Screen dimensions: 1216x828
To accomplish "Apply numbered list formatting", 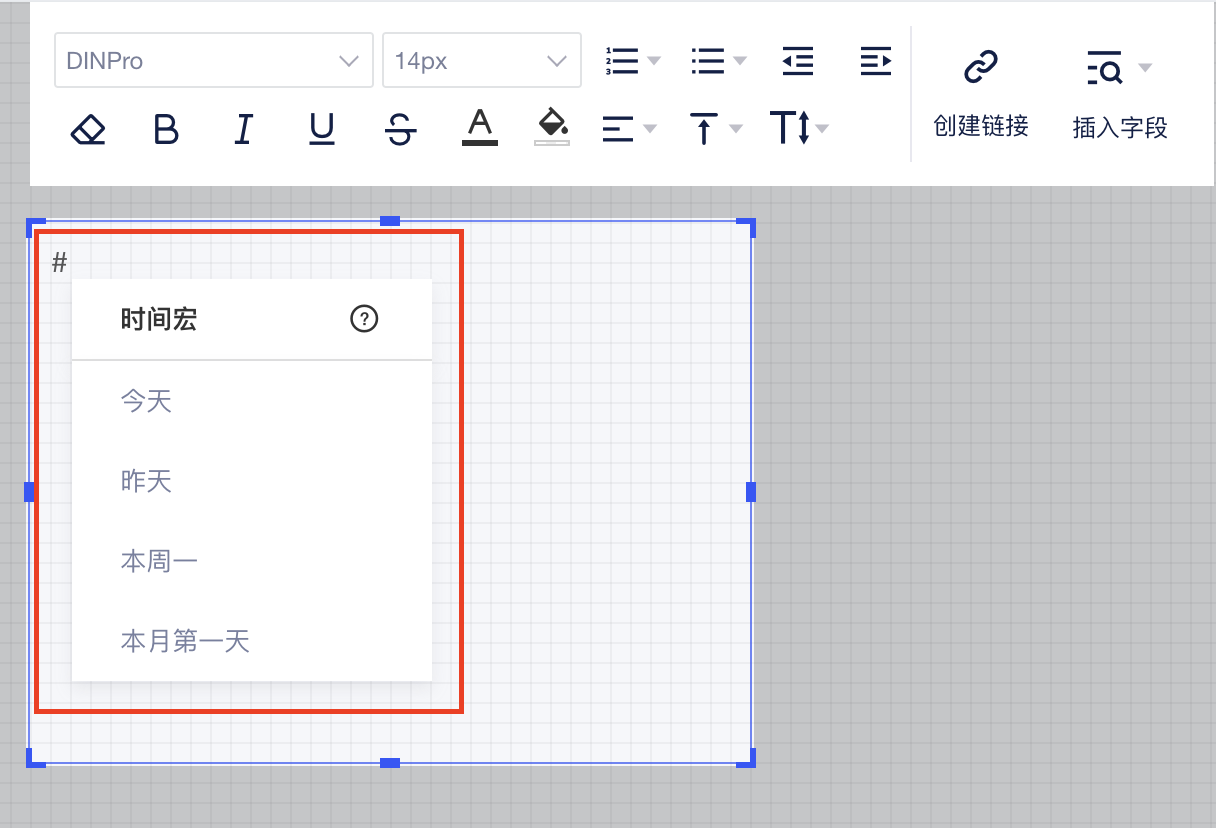I will (620, 60).
